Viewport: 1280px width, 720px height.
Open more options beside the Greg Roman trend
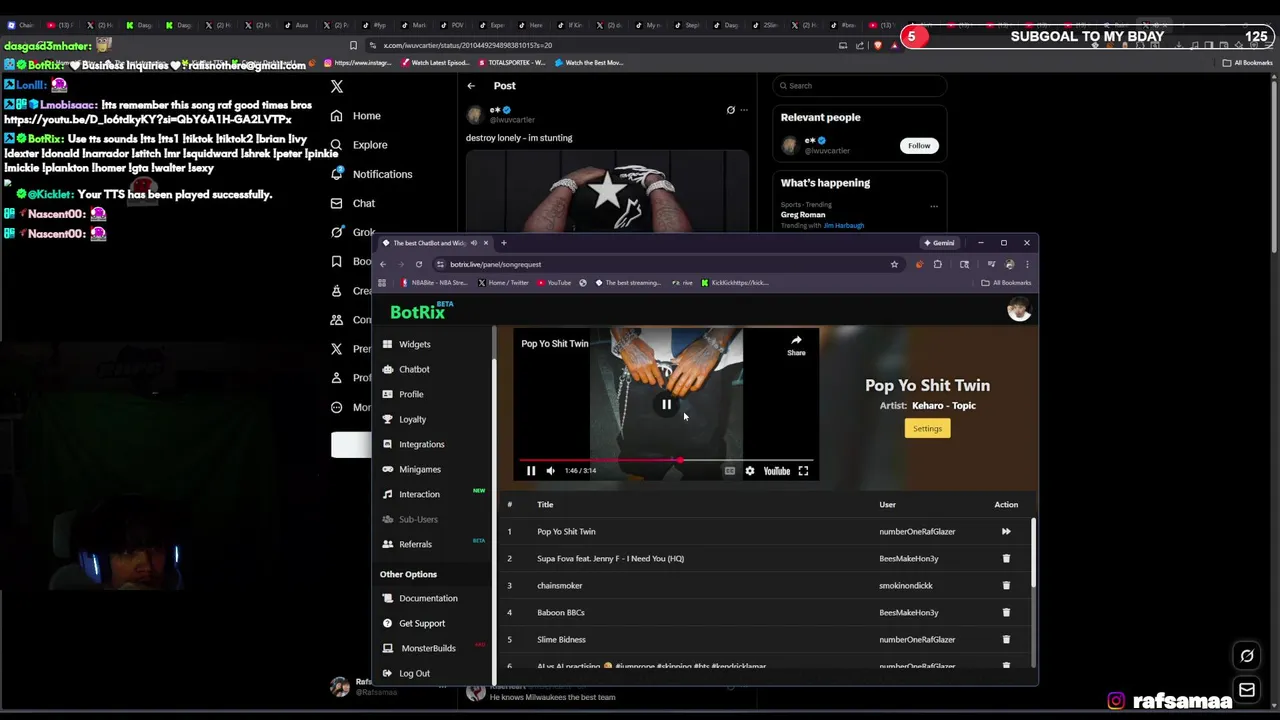tap(934, 206)
